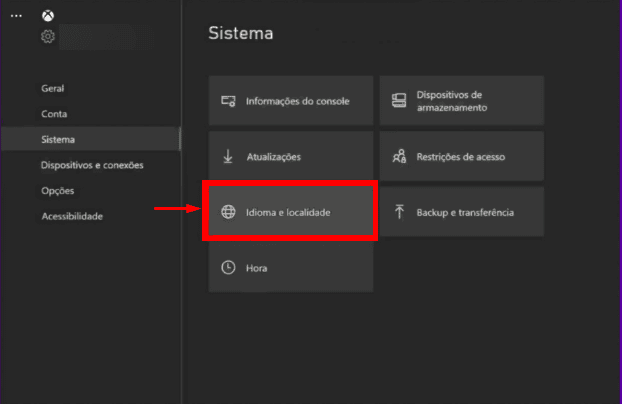Click the settings gear icon in sidebar
This screenshot has height=404, width=622.
(48, 37)
